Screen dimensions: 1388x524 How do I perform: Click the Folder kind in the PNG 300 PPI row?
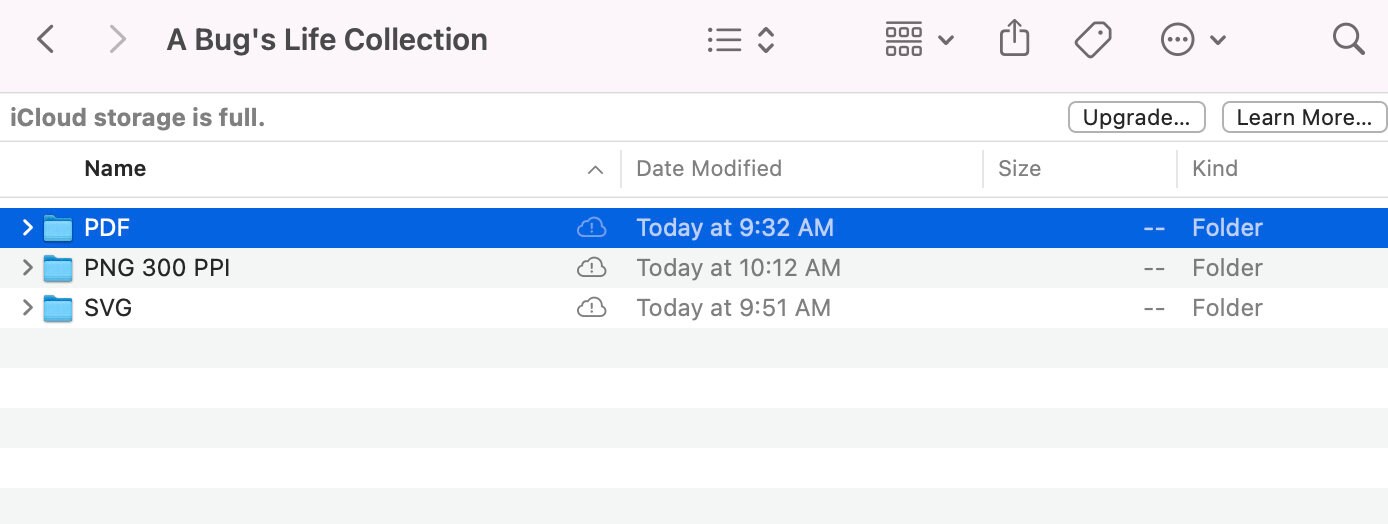click(1227, 268)
